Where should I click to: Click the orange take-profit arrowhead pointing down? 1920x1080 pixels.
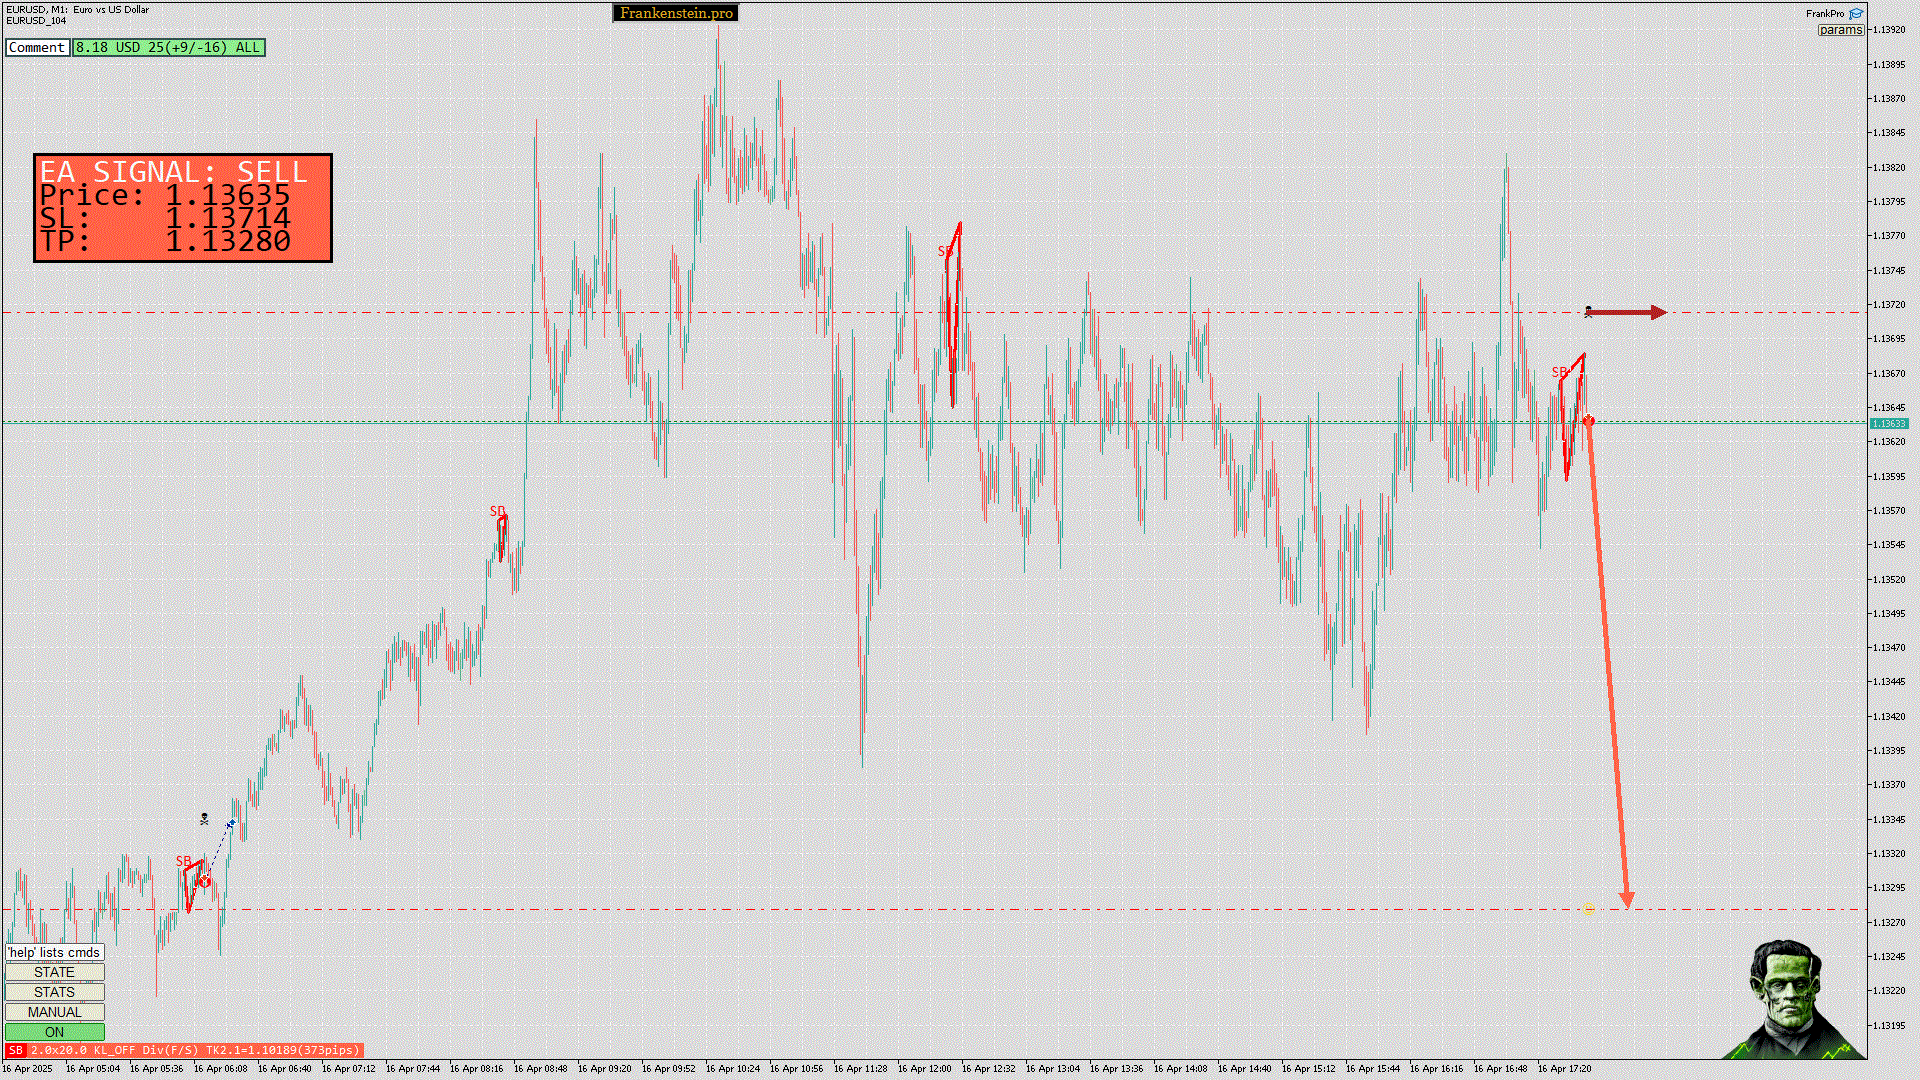pos(1626,900)
